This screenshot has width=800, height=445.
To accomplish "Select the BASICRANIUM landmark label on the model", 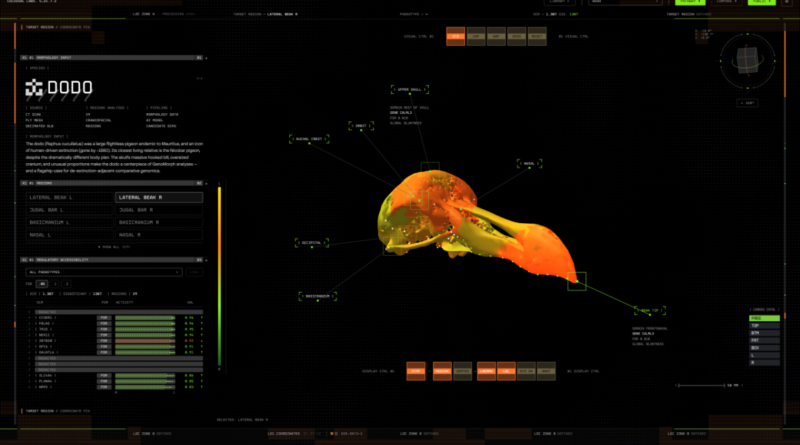I will tap(318, 296).
